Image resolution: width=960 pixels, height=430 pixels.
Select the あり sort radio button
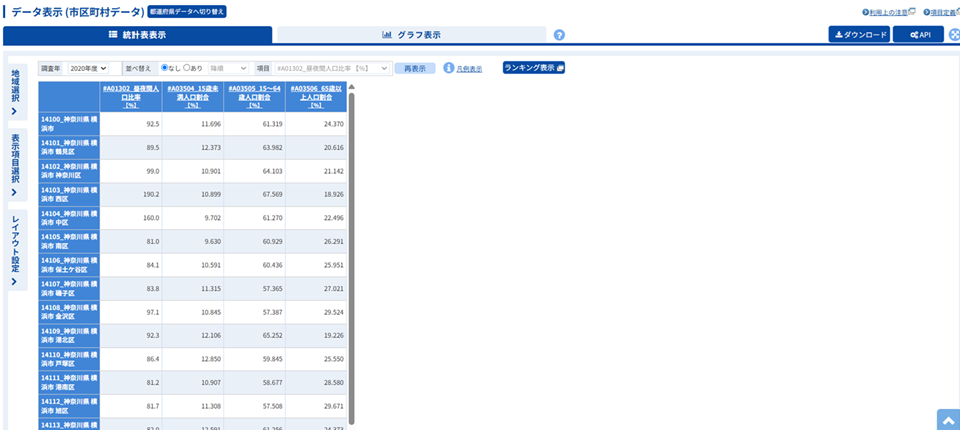(187, 68)
